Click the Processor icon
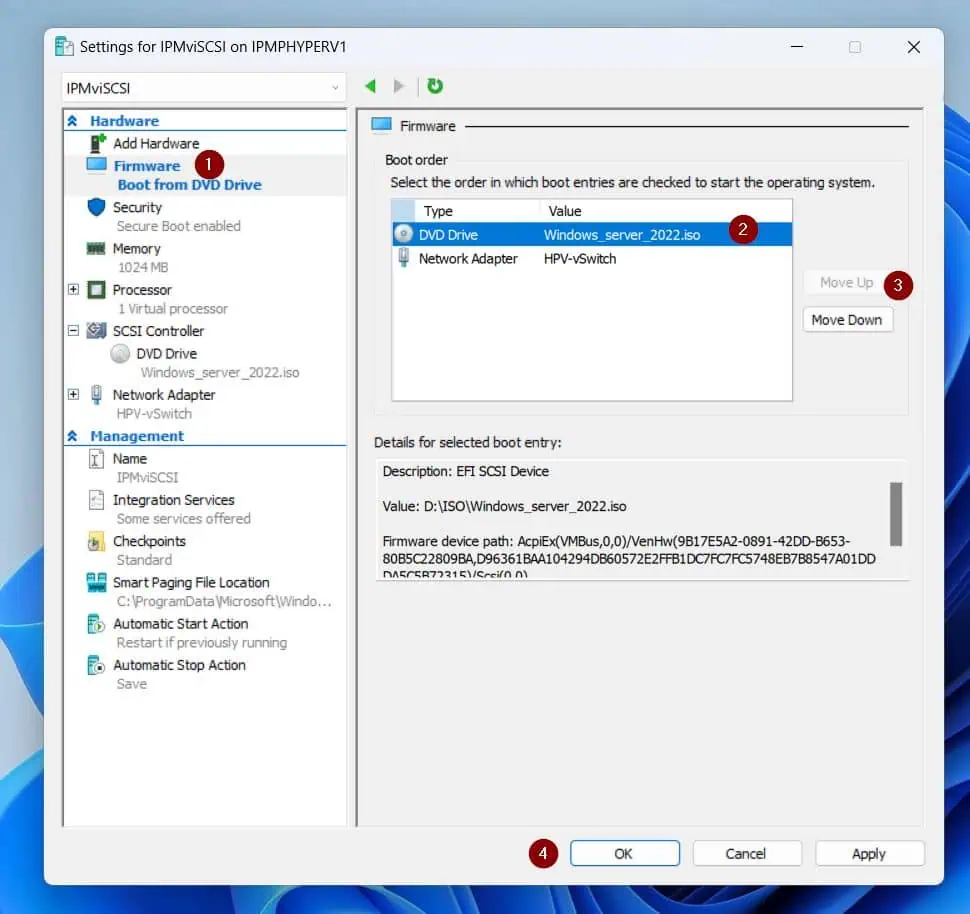Image resolution: width=970 pixels, height=914 pixels. point(97,290)
